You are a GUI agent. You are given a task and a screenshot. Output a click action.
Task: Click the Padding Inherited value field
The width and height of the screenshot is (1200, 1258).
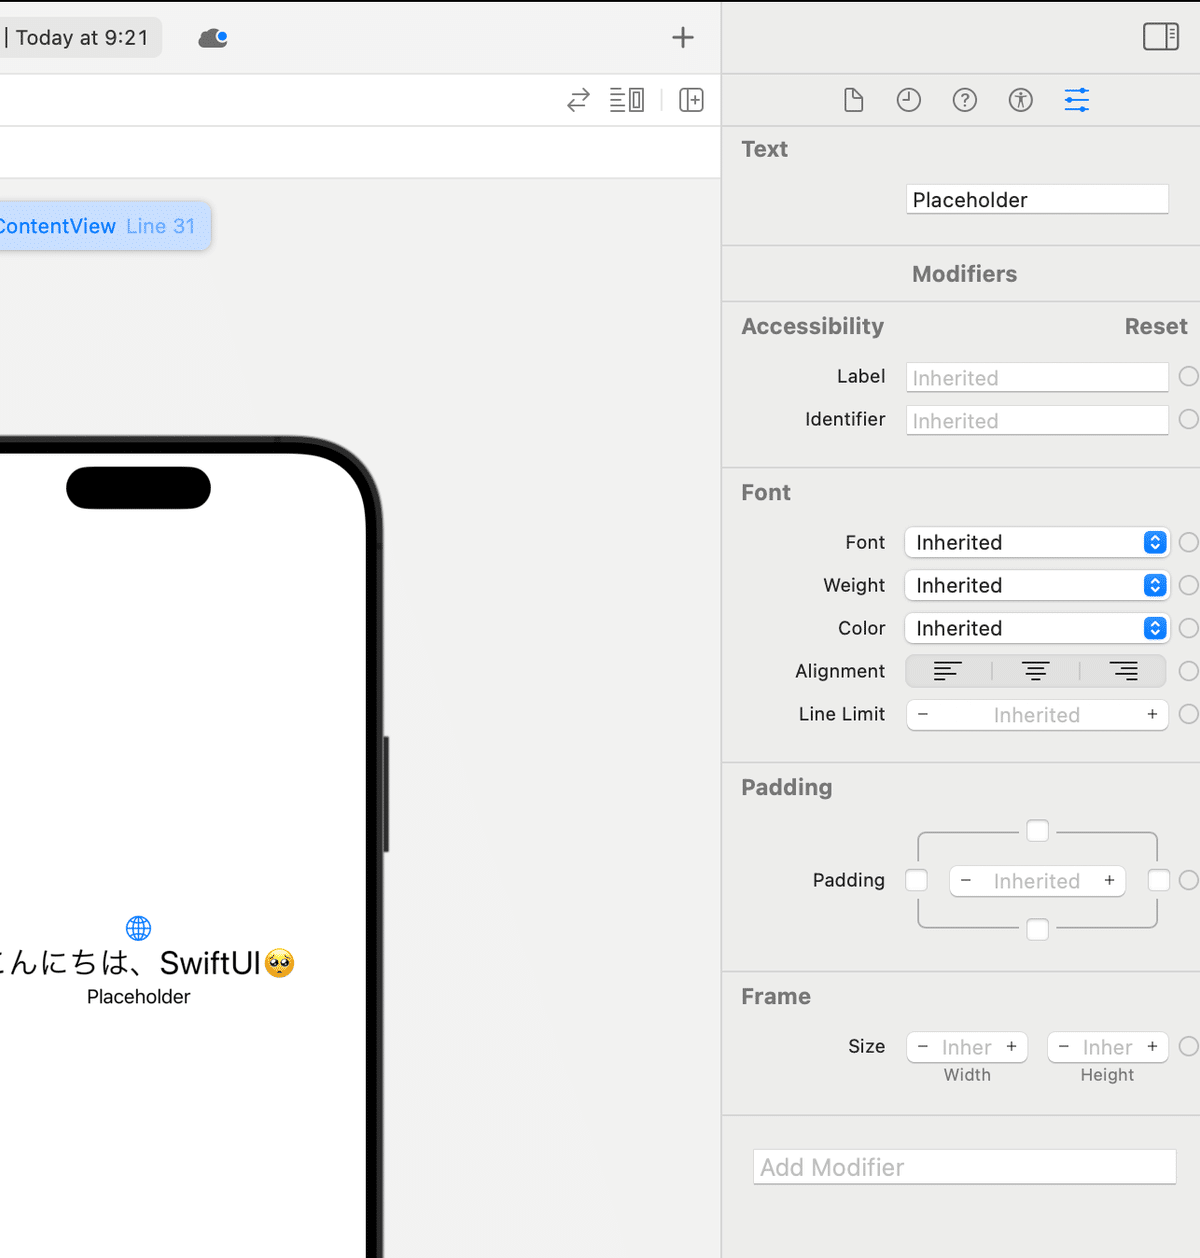(1037, 881)
